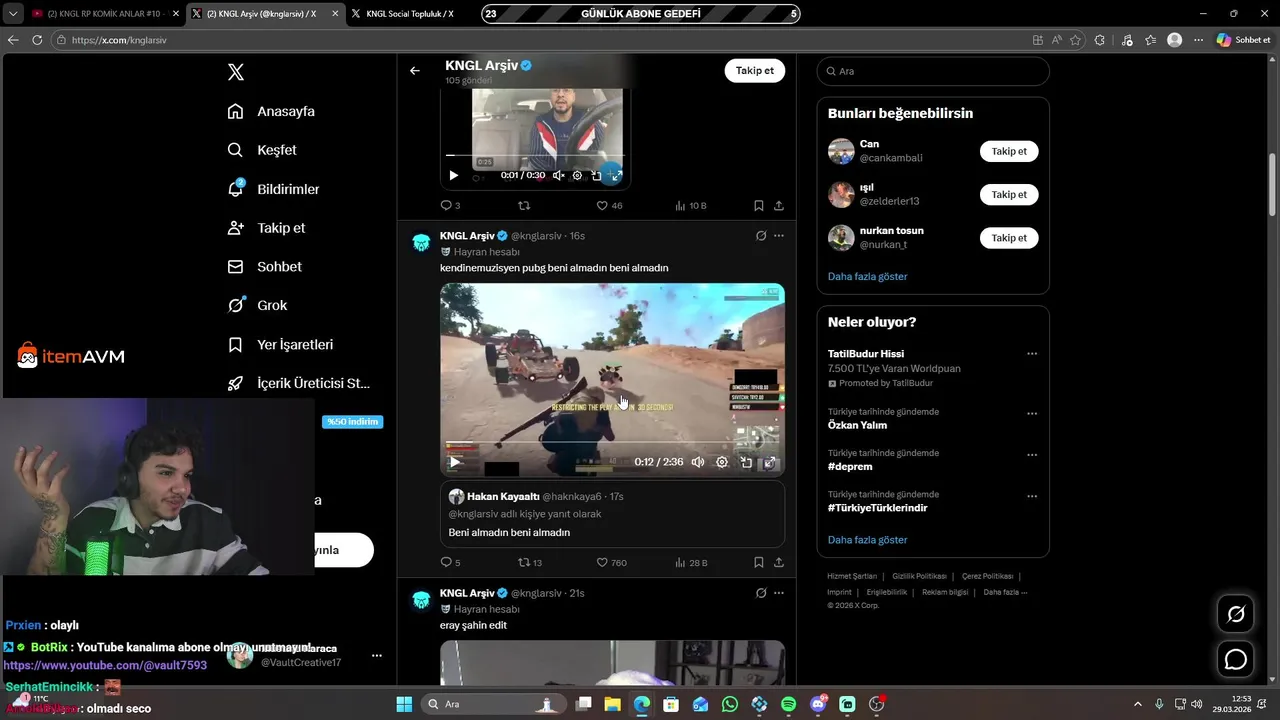Open account options next to @VaultCreative17

pyautogui.click(x=377, y=656)
